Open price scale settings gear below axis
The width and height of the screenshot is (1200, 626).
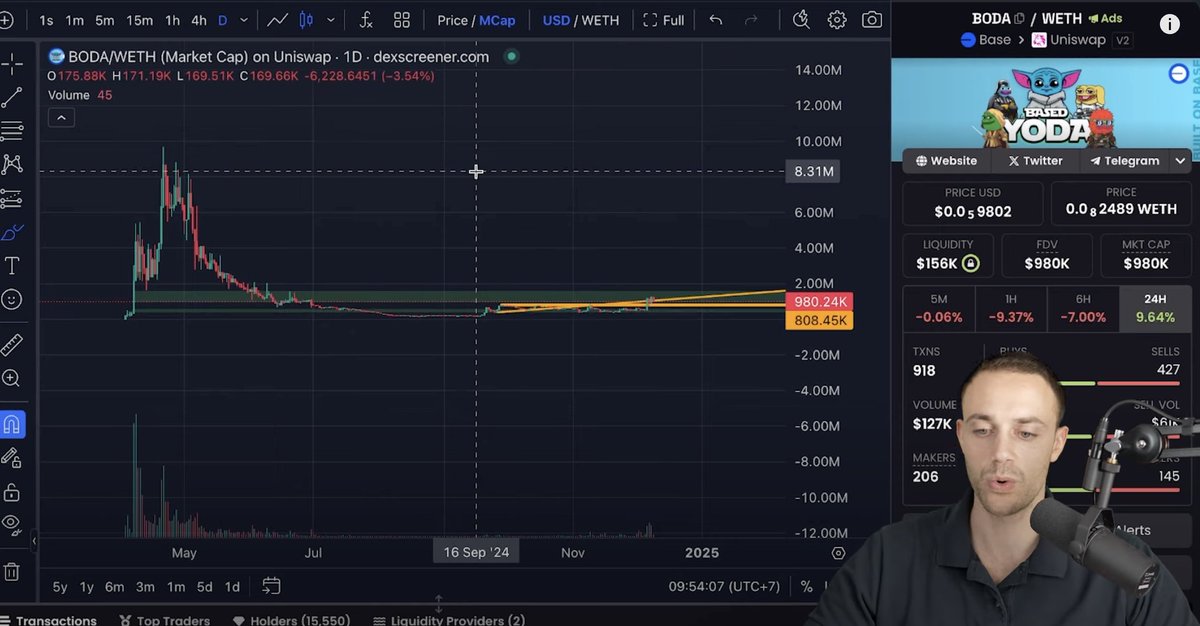pyautogui.click(x=838, y=553)
